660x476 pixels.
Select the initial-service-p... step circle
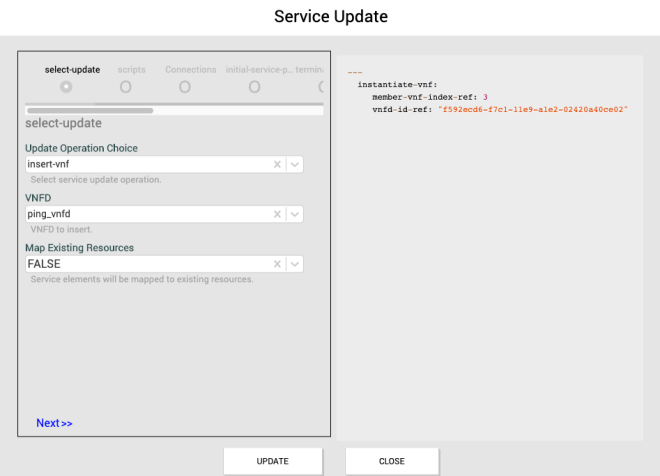click(x=255, y=87)
